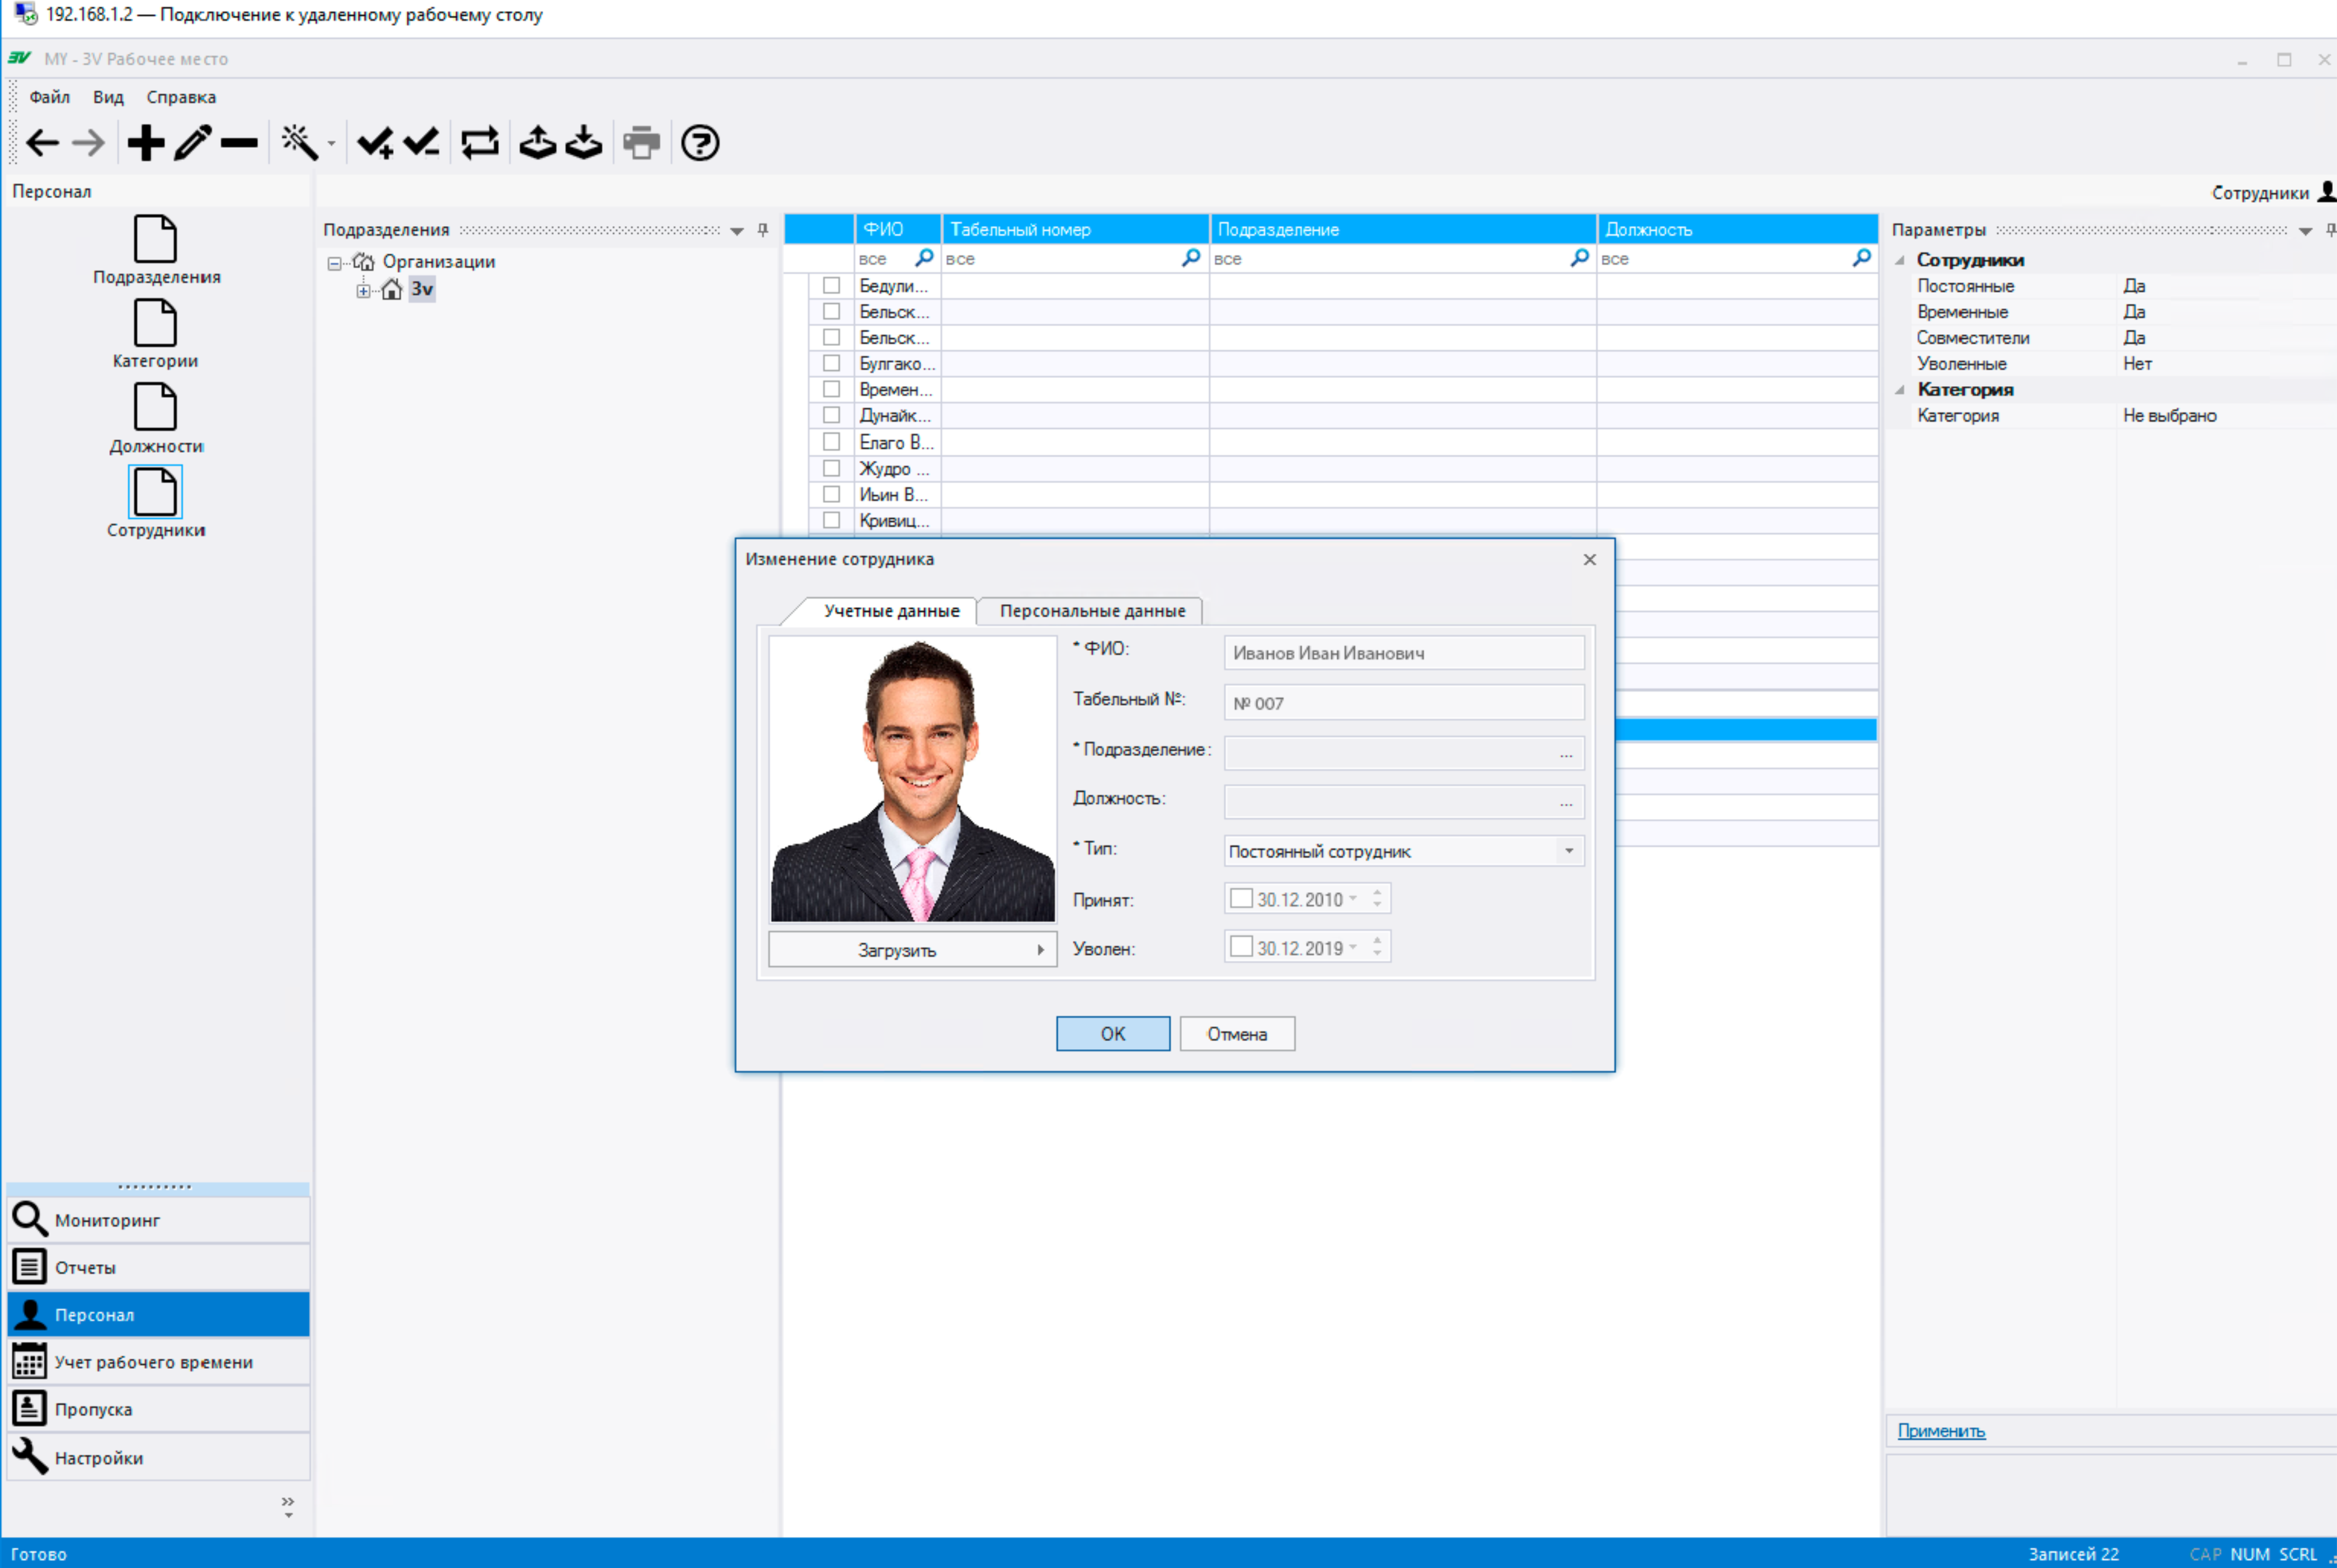Screen dimensions: 2337x1568
Task: Tick the checkbox for Дунайк… row
Action: coord(831,415)
